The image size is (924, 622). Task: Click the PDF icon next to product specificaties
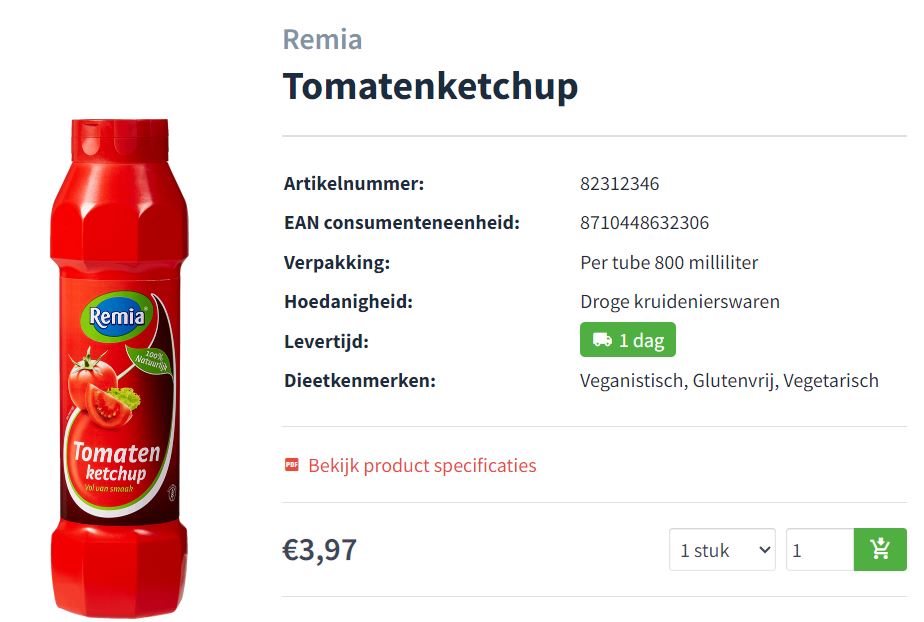[x=292, y=465]
